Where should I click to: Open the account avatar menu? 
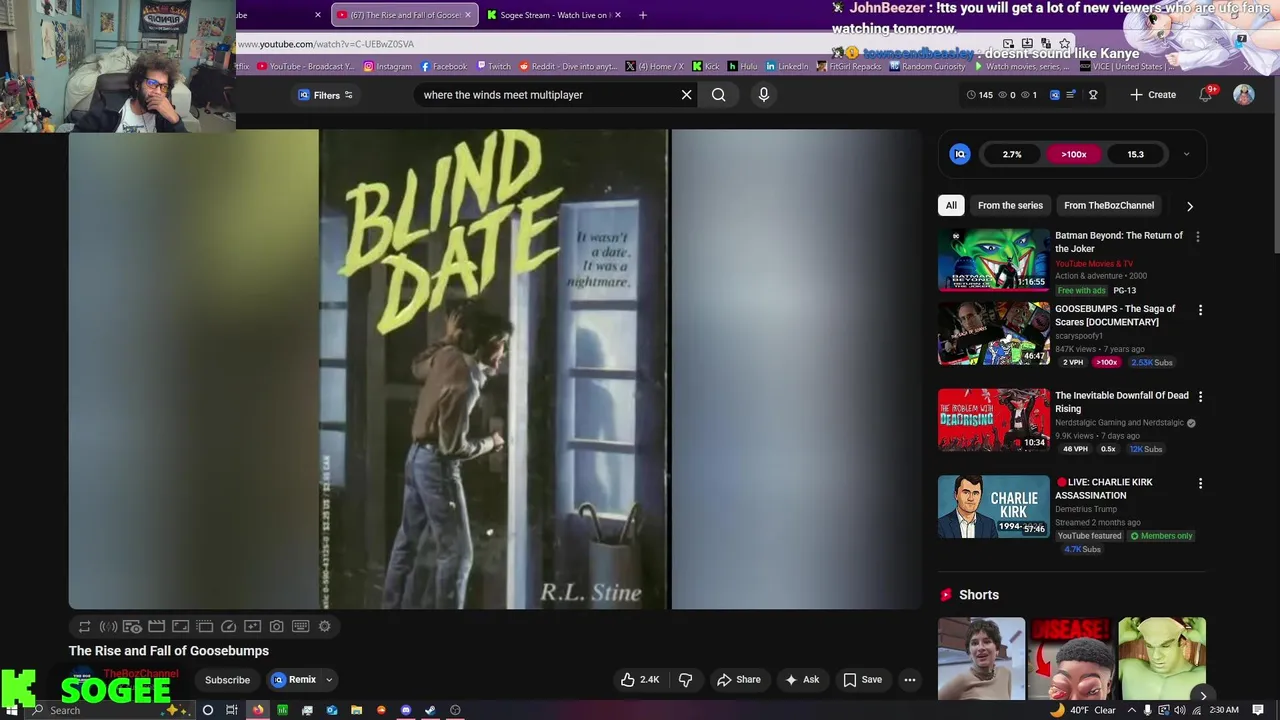pyautogui.click(x=1243, y=95)
